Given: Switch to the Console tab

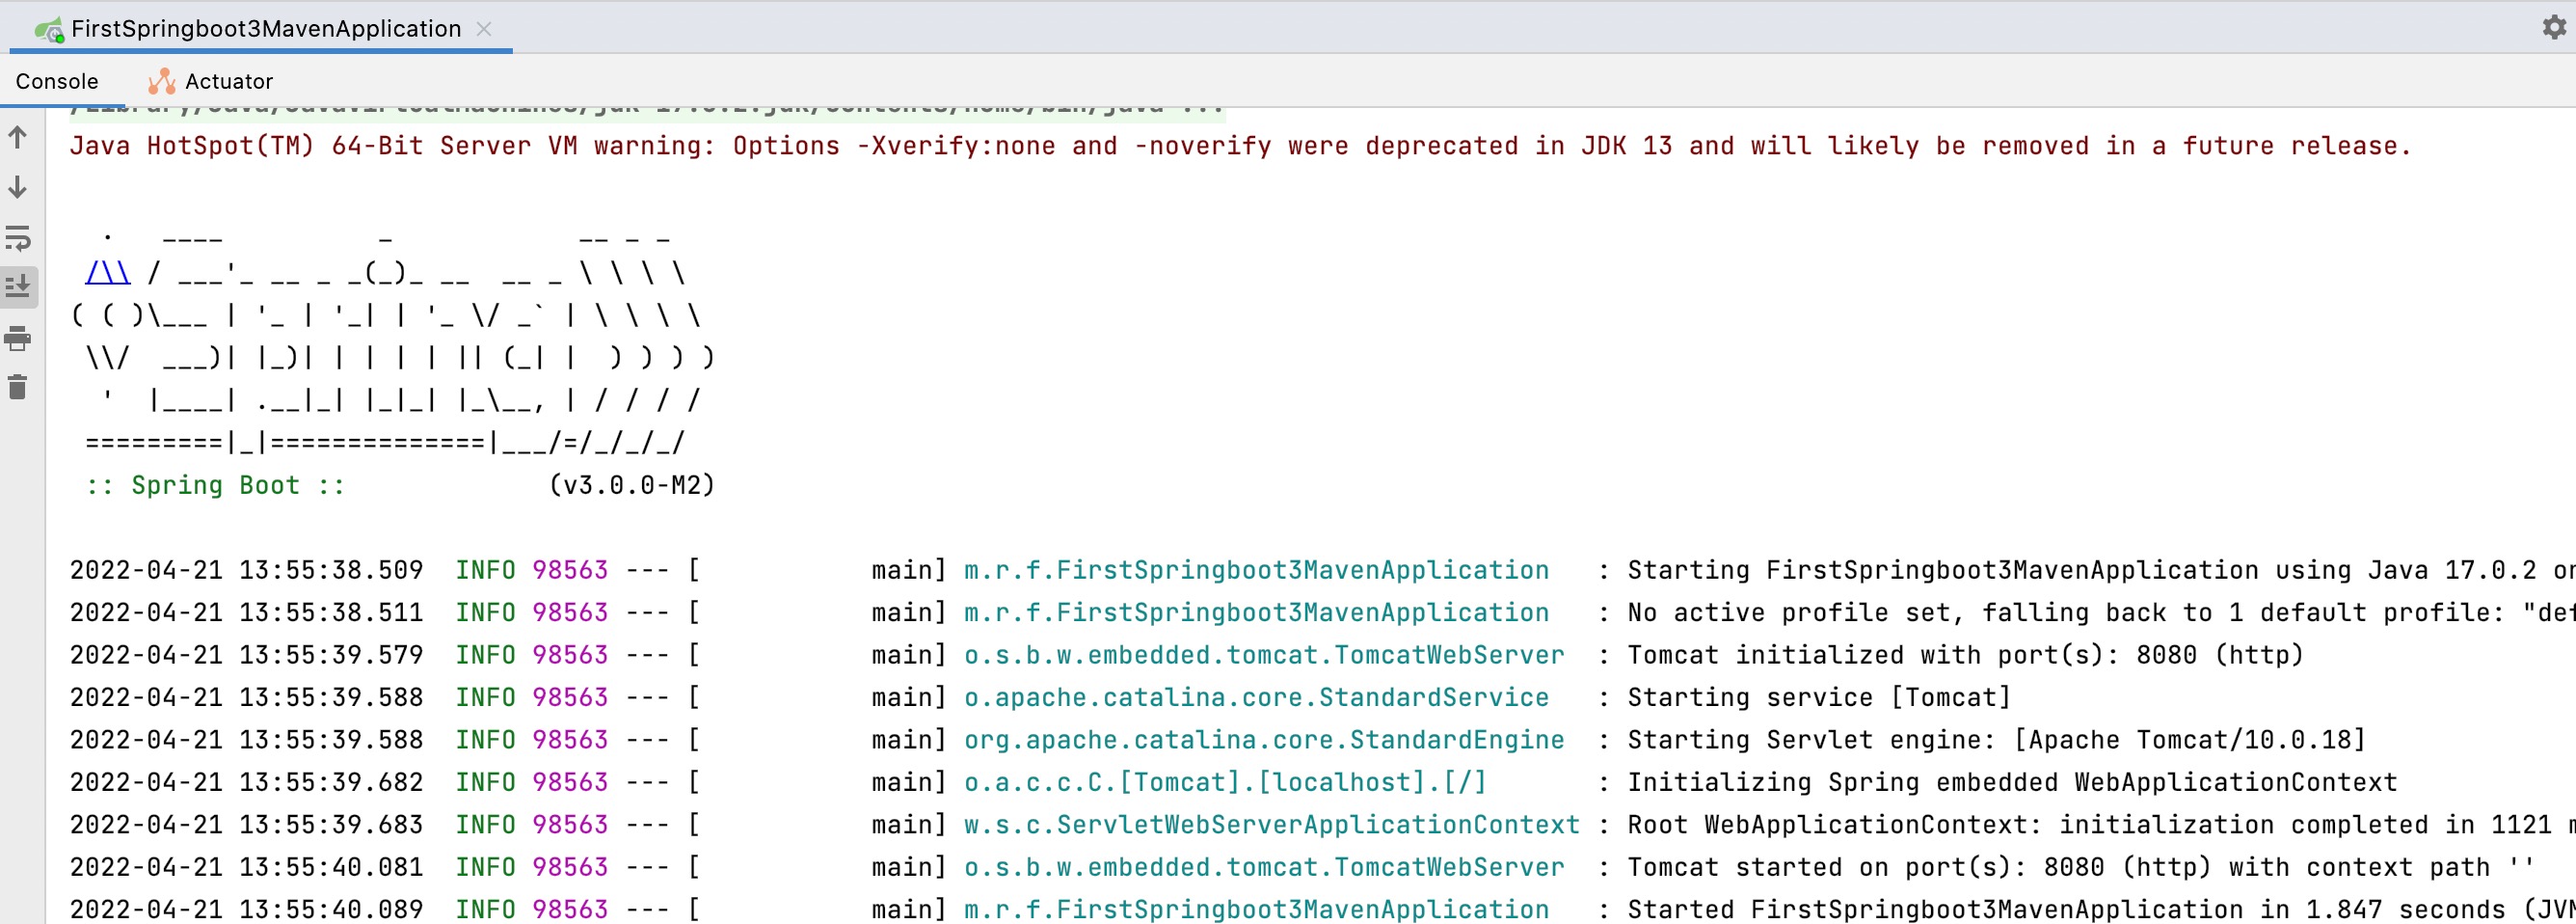Looking at the screenshot, I should click(57, 81).
